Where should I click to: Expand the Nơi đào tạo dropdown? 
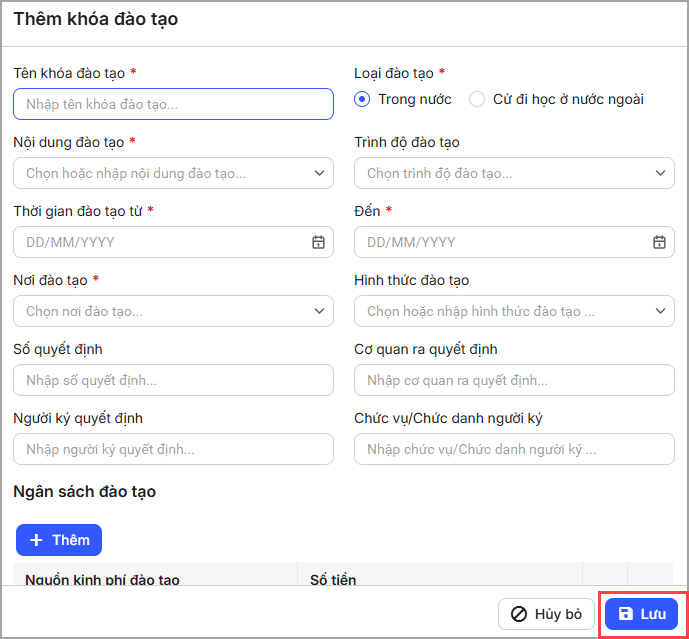pos(173,311)
